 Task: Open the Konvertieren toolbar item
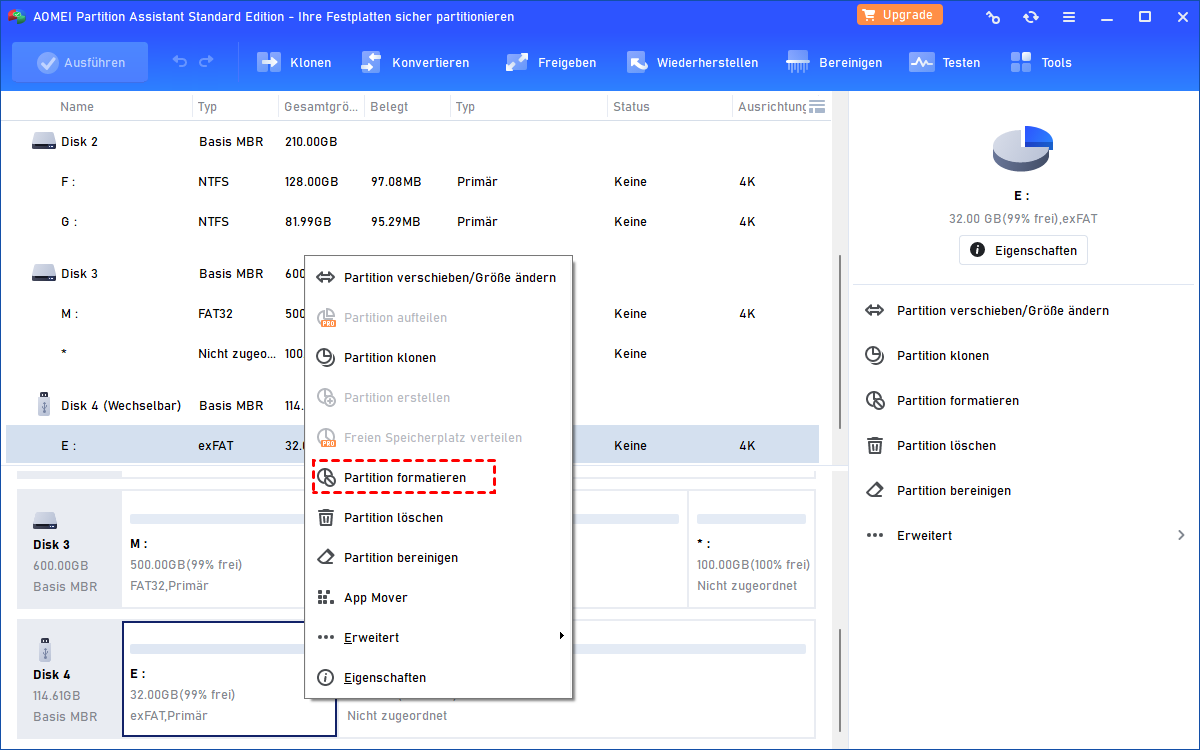pyautogui.click(x=414, y=62)
